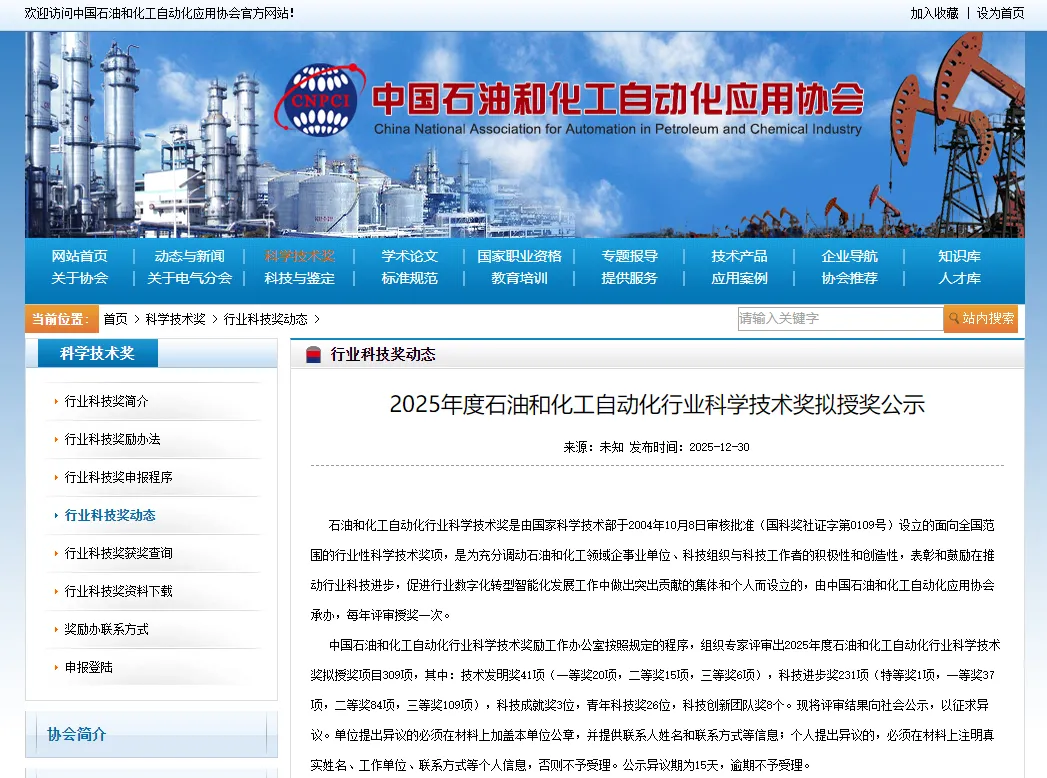The width and height of the screenshot is (1047, 778).
Task: Select 行业科技奖动态 in sidebar list
Action: pos(110,516)
